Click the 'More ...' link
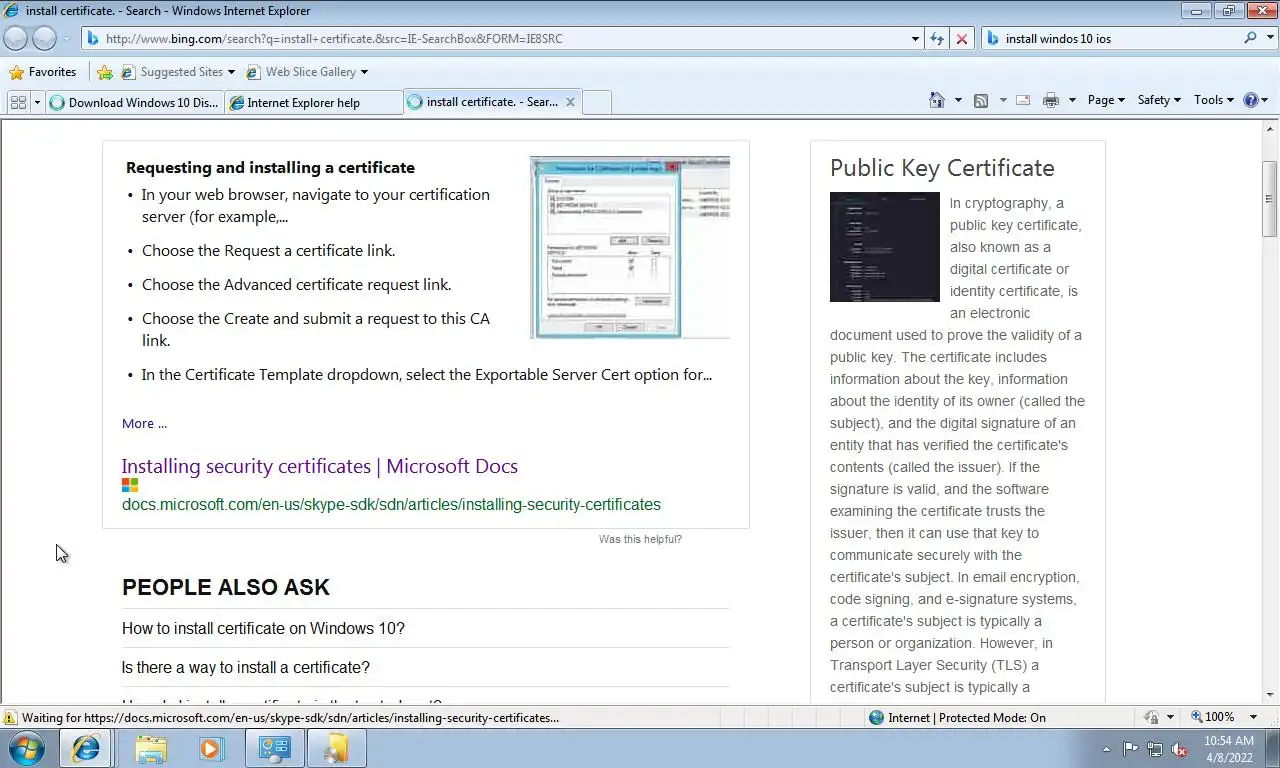Screen dimensions: 1280x768 click(x=144, y=423)
